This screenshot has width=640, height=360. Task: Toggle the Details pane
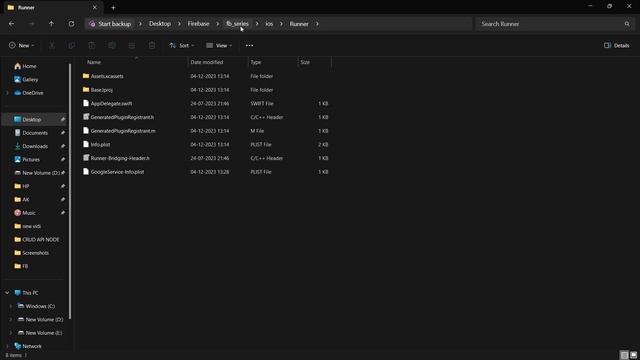point(617,45)
